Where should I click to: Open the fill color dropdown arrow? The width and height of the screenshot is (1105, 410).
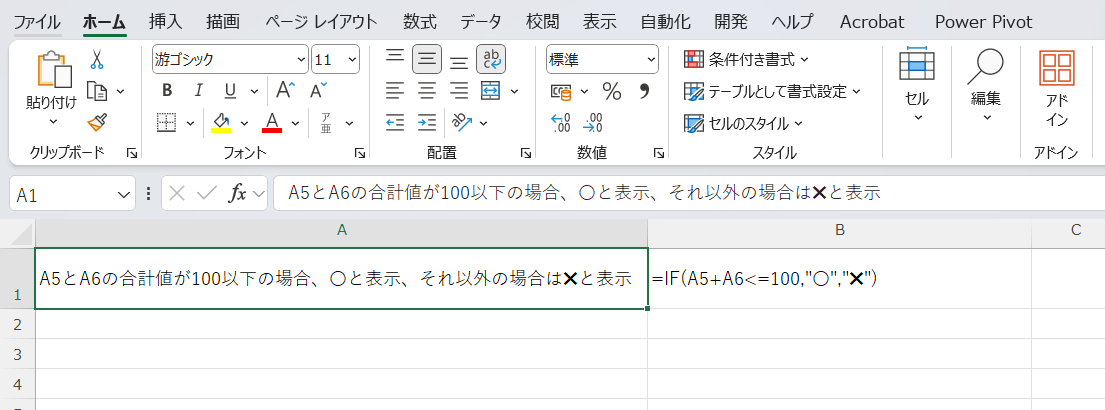[245, 123]
